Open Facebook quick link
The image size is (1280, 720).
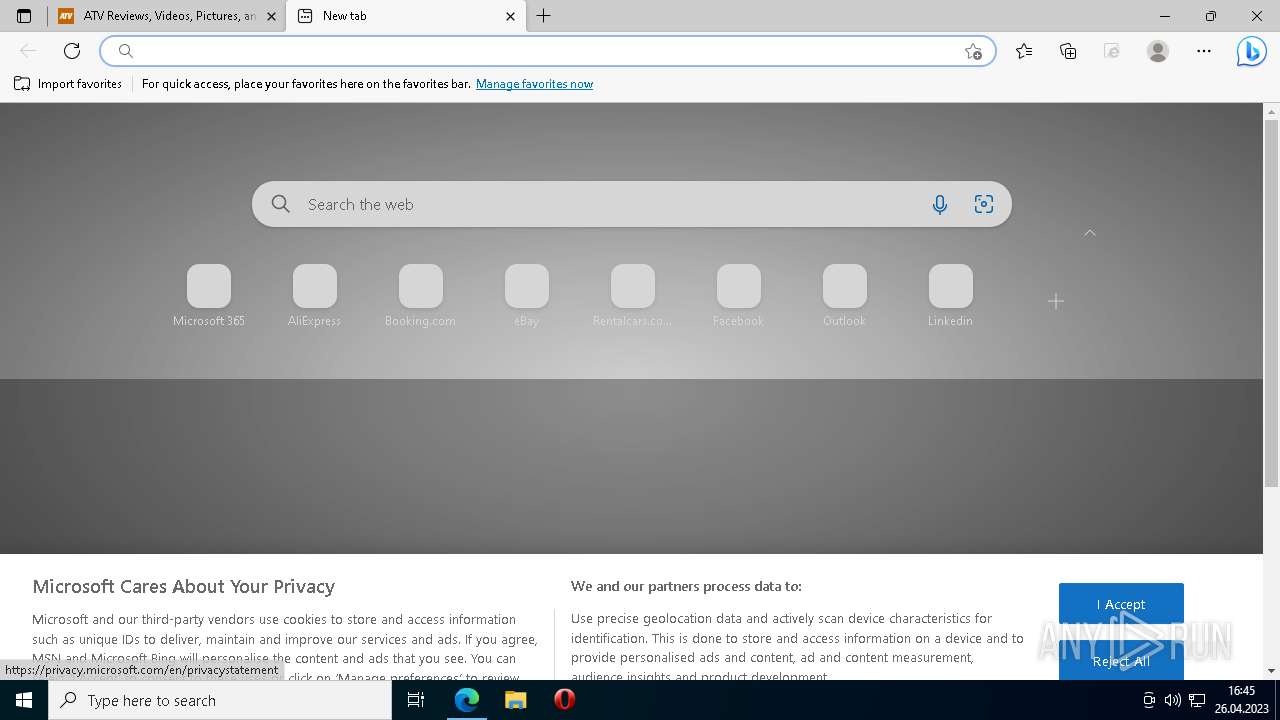point(739,296)
